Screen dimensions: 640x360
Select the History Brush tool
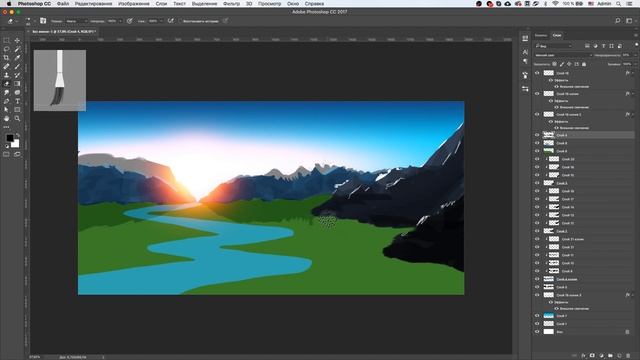[17, 75]
